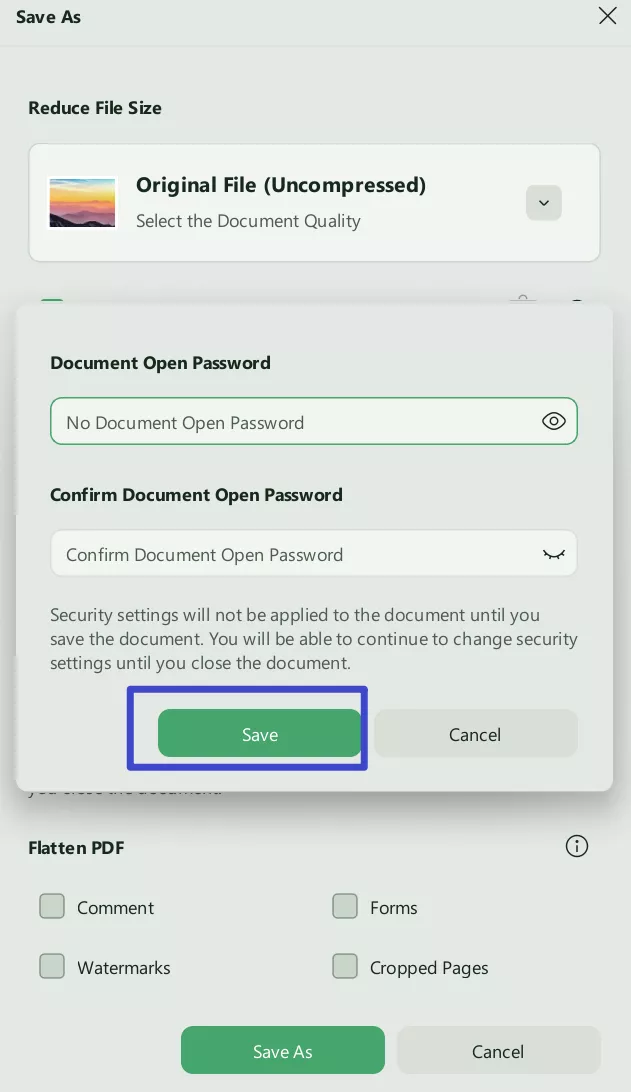
Task: Check the Comment flatten option
Action: tap(52, 906)
